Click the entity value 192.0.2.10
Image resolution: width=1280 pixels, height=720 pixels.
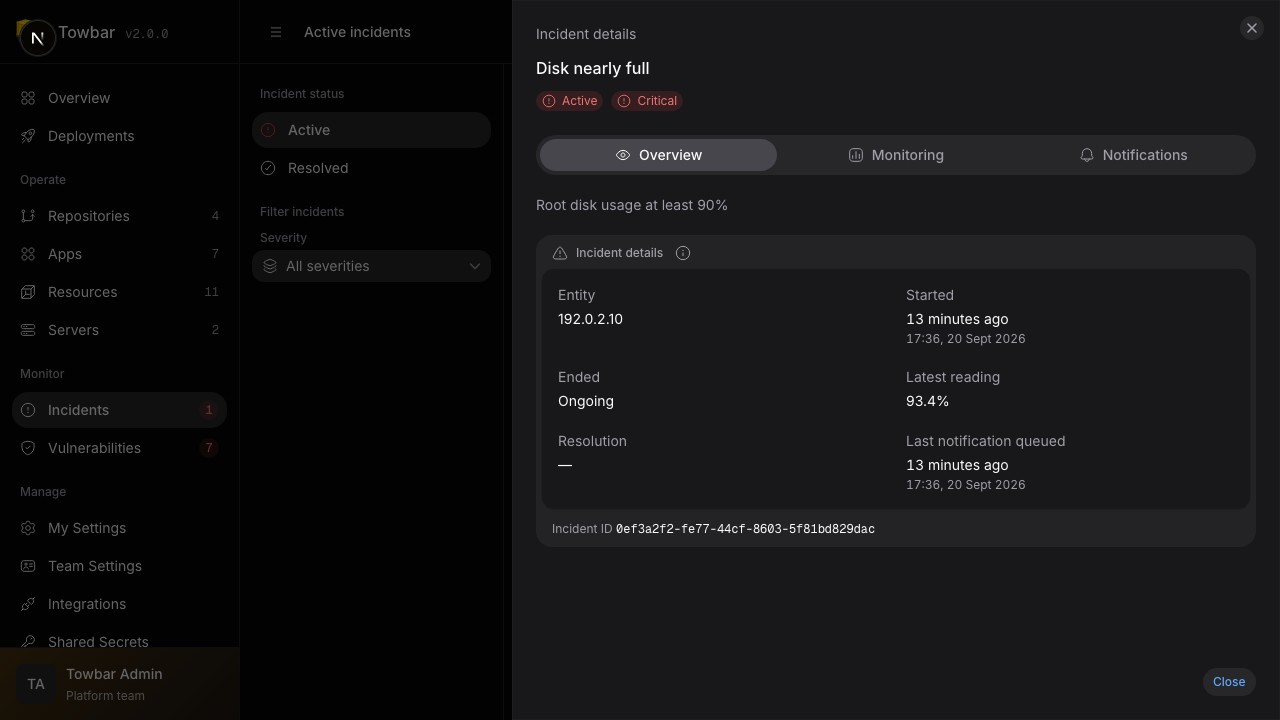[x=590, y=319]
